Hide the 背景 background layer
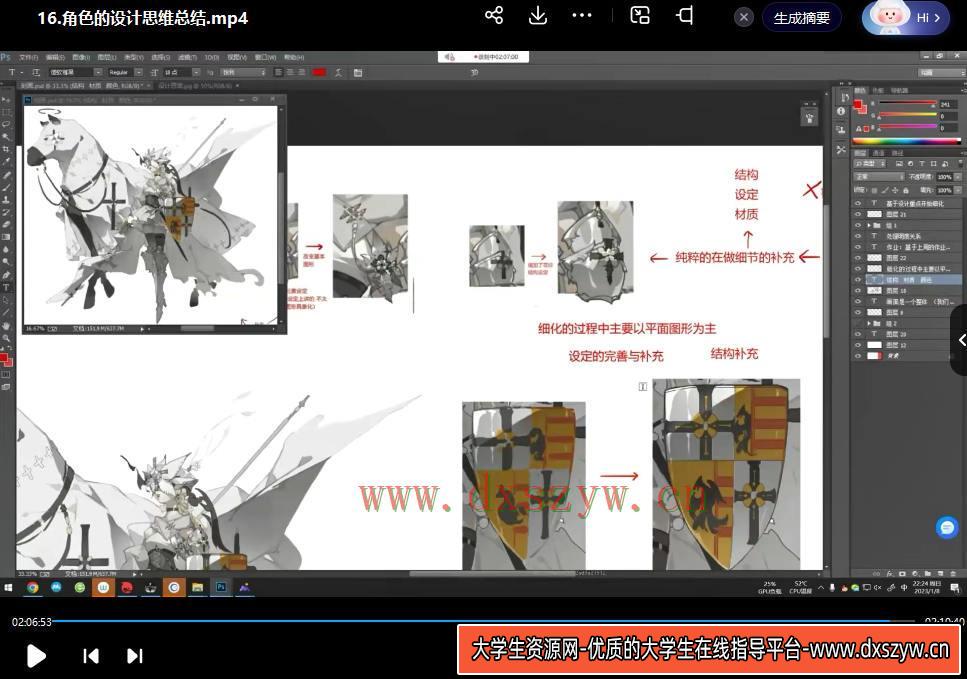The width and height of the screenshot is (967, 679). pyautogui.click(x=858, y=356)
